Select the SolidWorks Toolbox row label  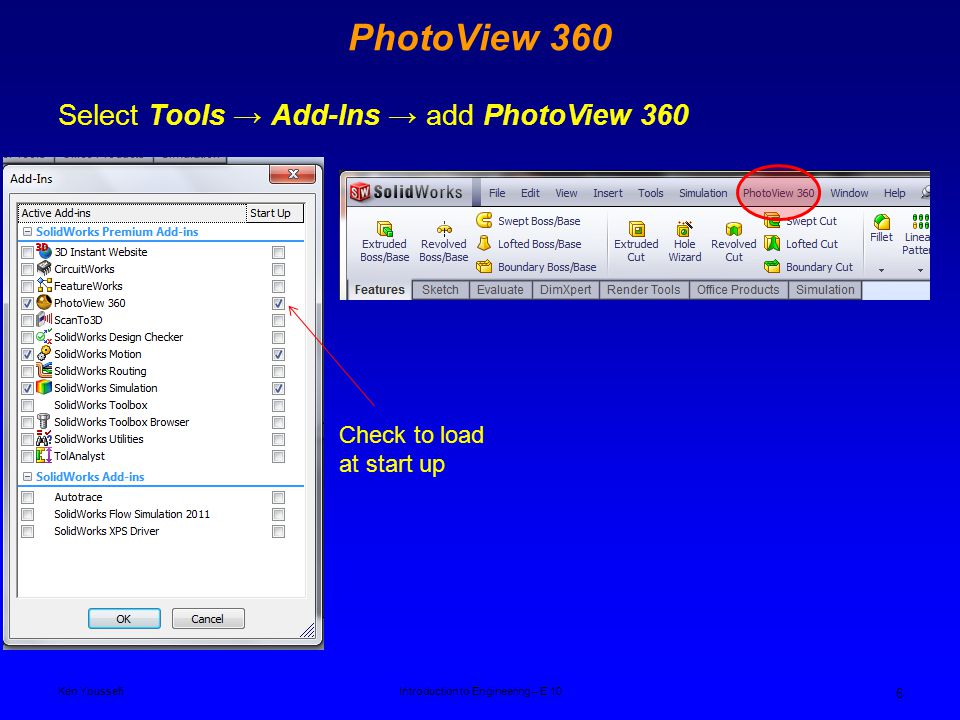pos(100,405)
